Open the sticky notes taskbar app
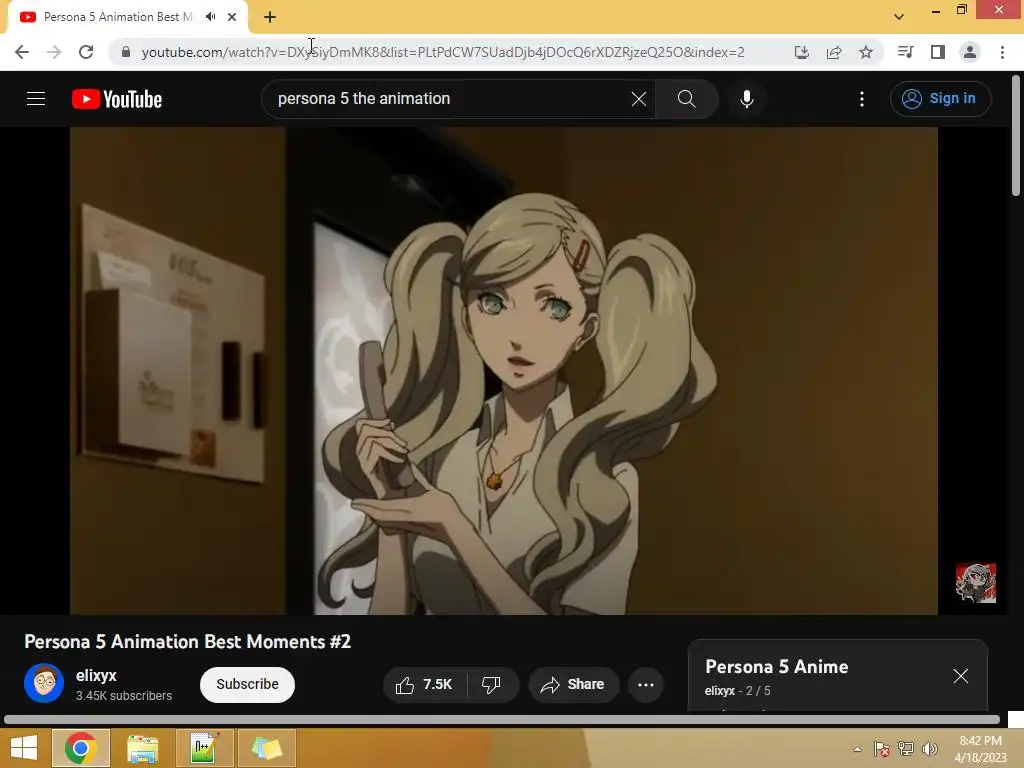The image size is (1024, 768). (266, 748)
